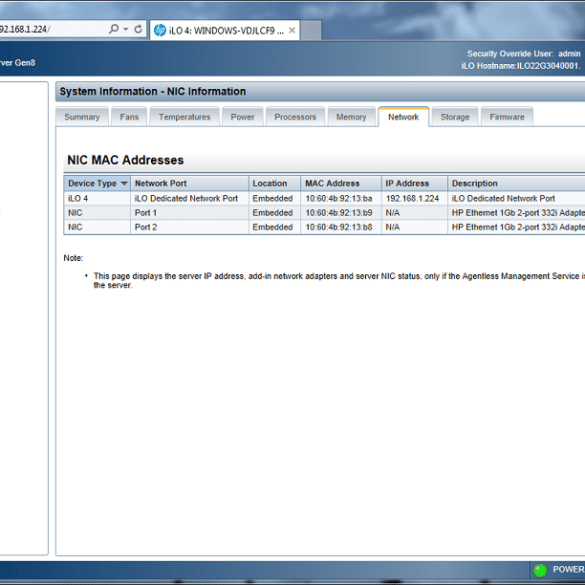This screenshot has width=585, height=585.
Task: Open the Power tab
Action: 243,117
